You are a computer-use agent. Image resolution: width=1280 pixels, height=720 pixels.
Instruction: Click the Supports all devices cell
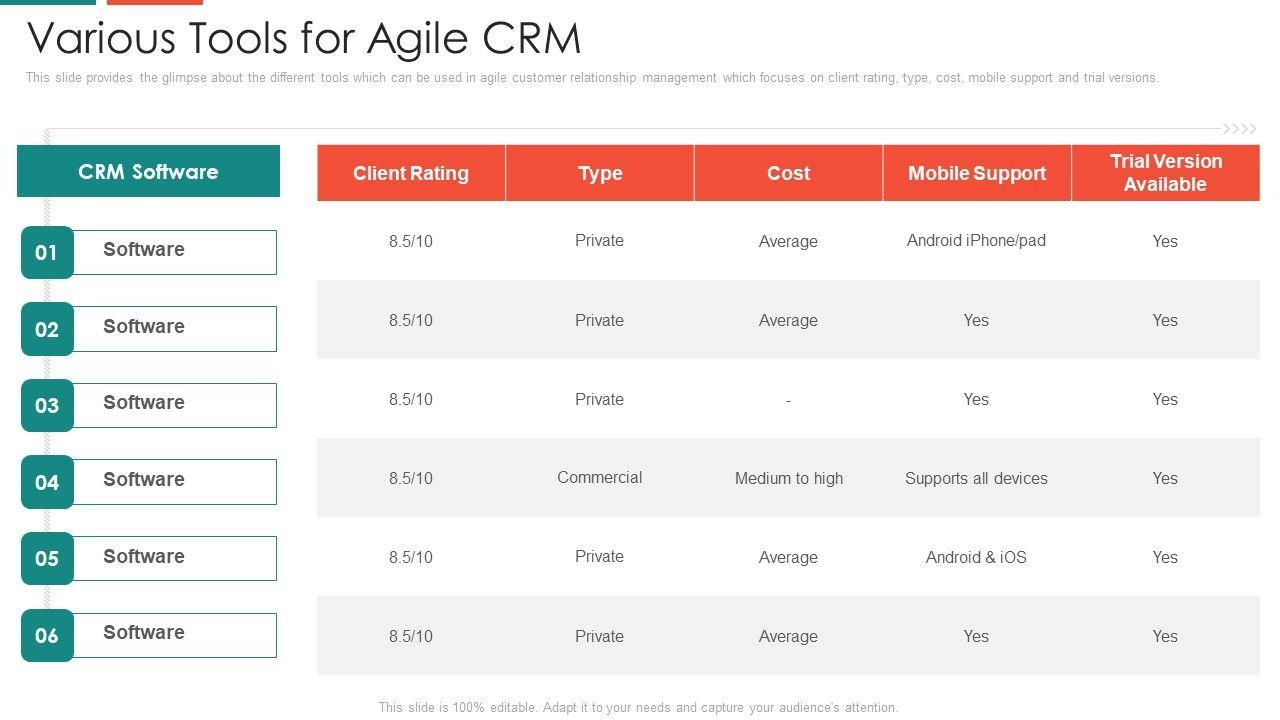point(976,478)
